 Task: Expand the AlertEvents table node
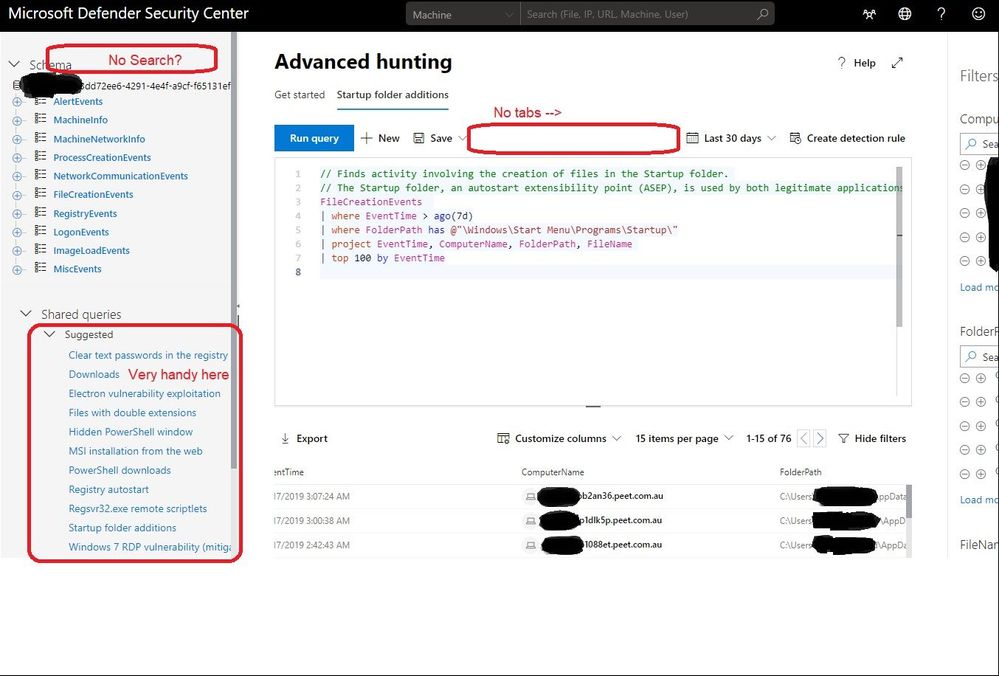click(x=17, y=102)
